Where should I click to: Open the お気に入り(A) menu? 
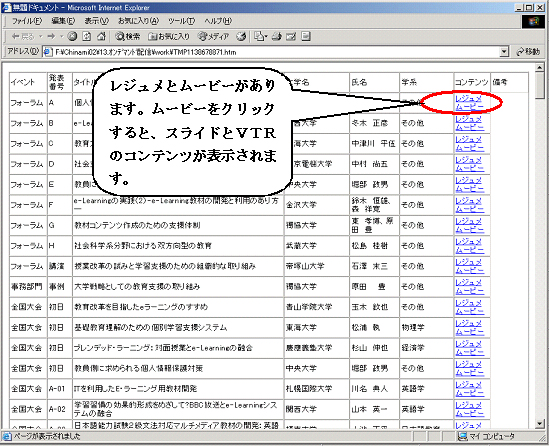pos(138,21)
